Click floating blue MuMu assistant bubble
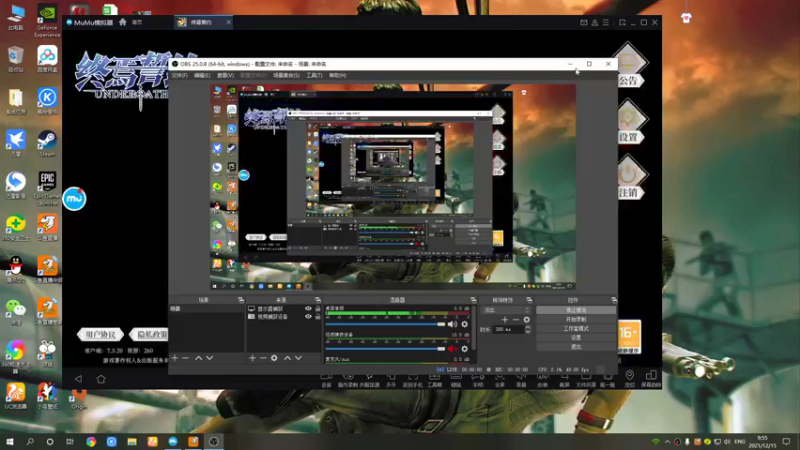The height and width of the screenshot is (450, 800). [74, 198]
